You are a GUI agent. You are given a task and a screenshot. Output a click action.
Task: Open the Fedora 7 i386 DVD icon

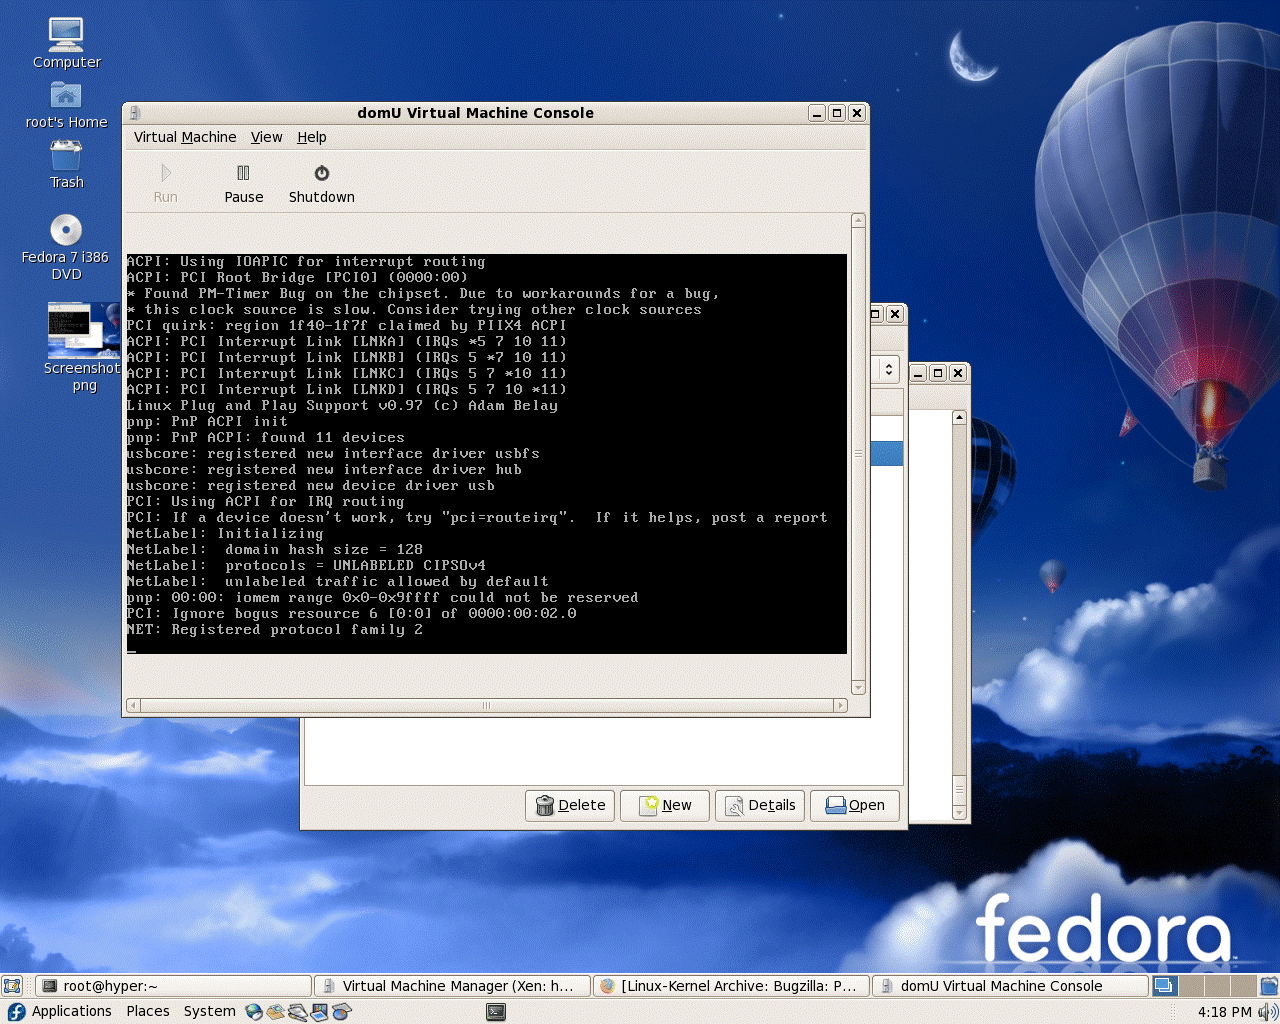66,230
